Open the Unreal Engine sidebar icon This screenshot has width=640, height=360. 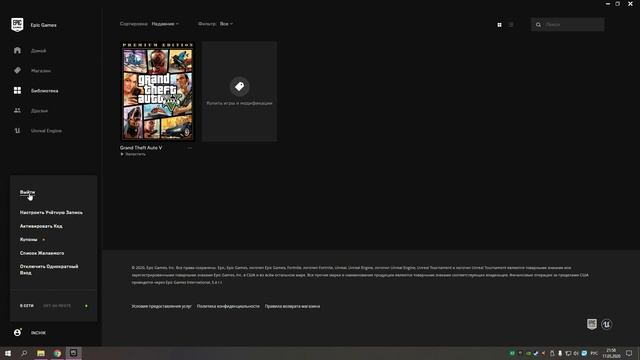tap(17, 131)
